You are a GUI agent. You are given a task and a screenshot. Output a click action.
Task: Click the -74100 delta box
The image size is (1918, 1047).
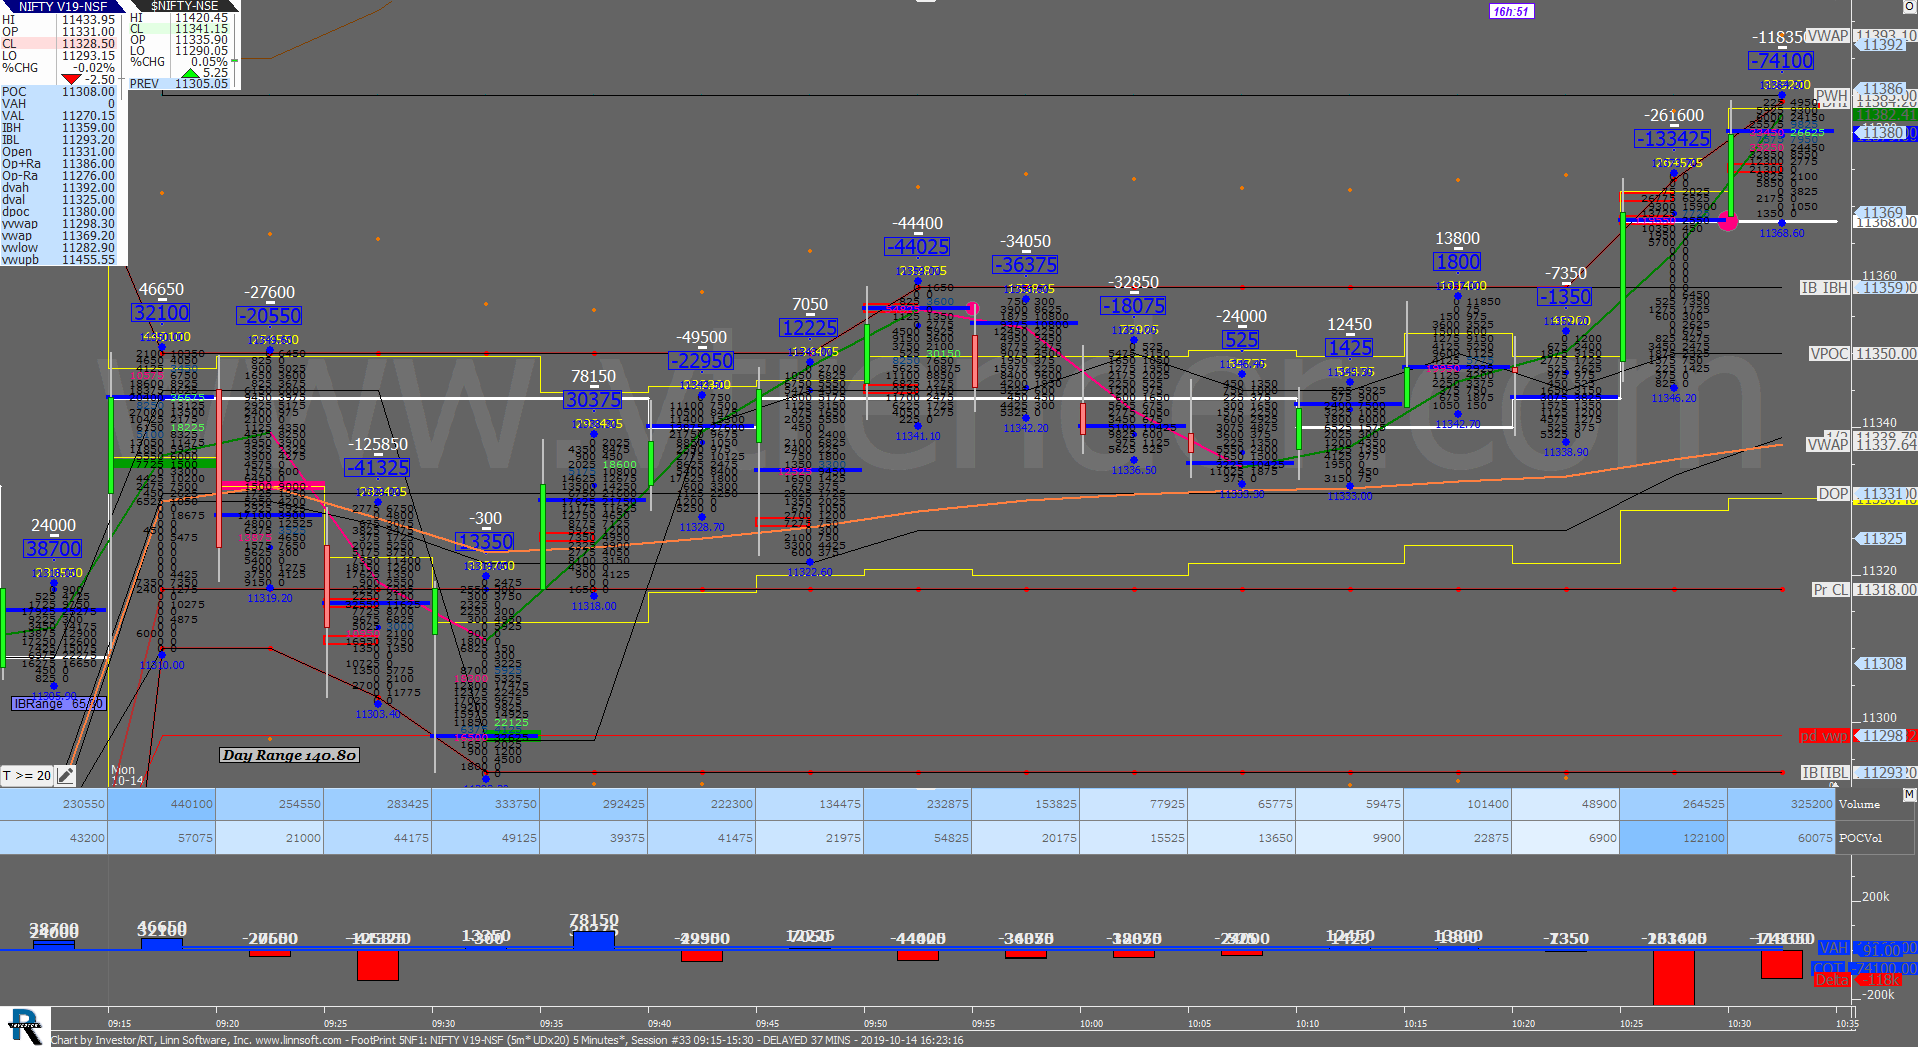point(1781,61)
